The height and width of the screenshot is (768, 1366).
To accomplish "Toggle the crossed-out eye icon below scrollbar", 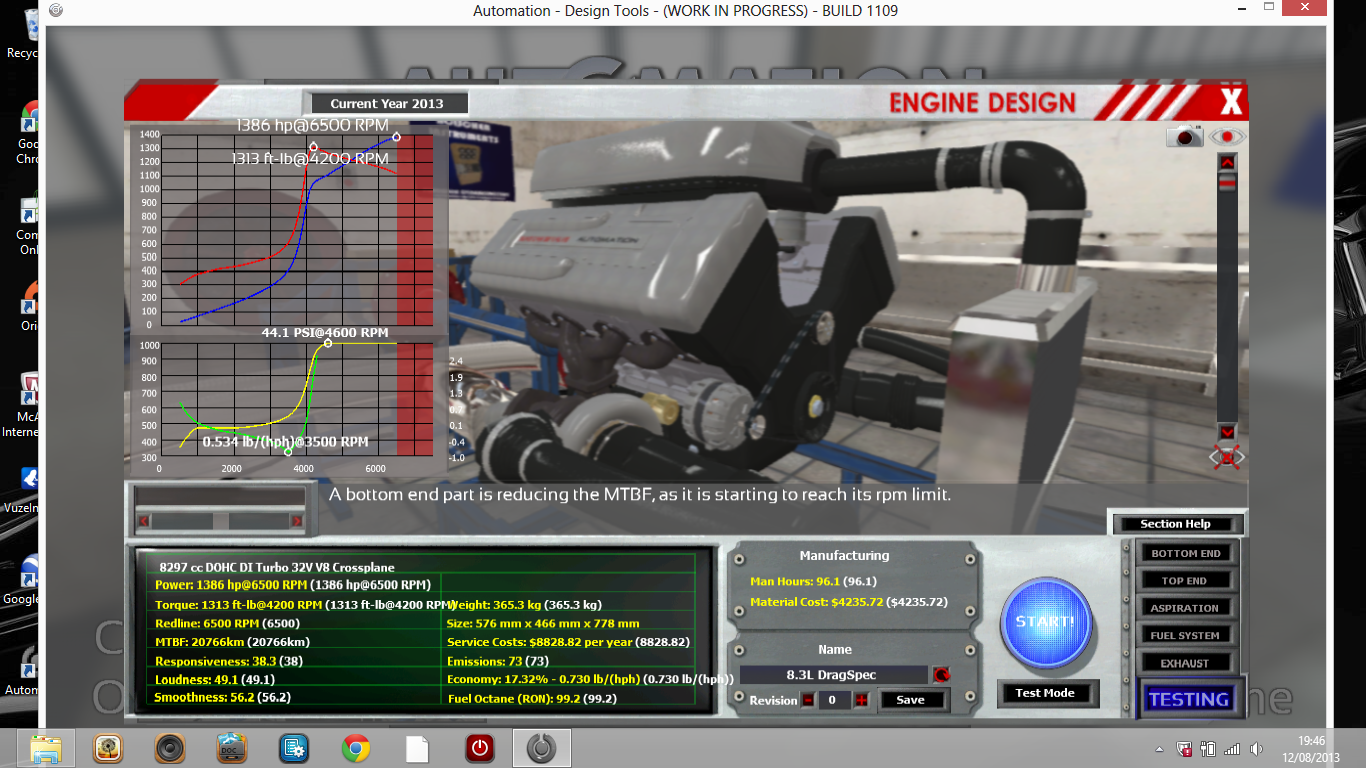I will [x=1228, y=458].
